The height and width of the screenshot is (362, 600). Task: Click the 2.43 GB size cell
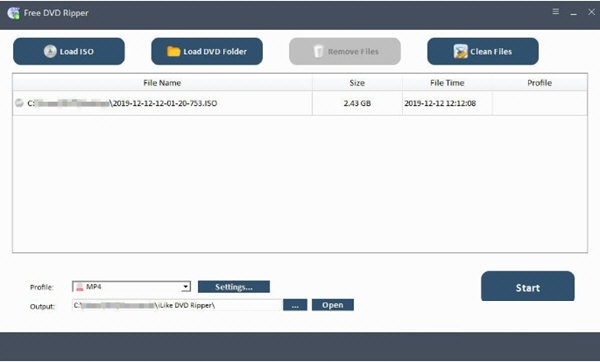tap(357, 103)
